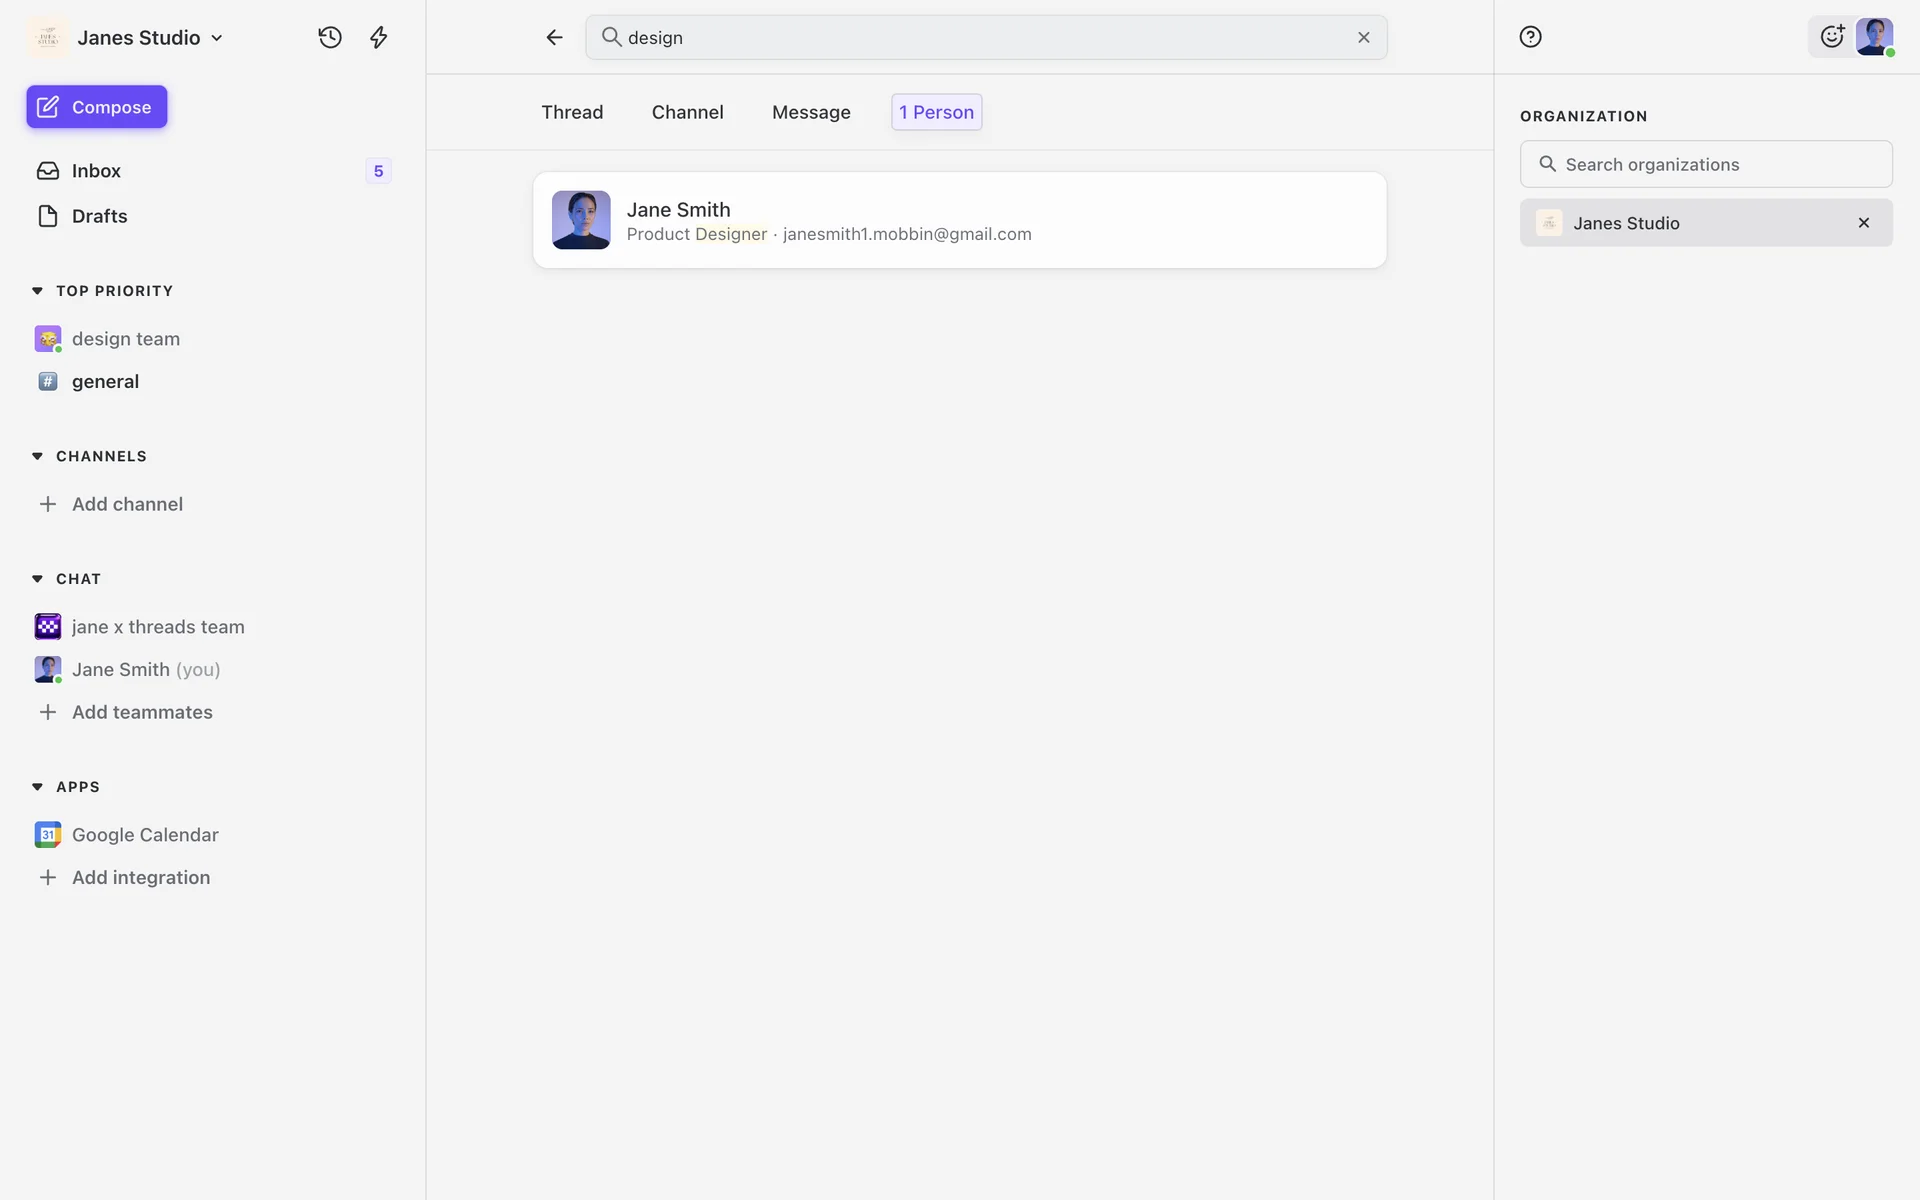
Task: Click the back arrow beside search
Action: point(554,37)
